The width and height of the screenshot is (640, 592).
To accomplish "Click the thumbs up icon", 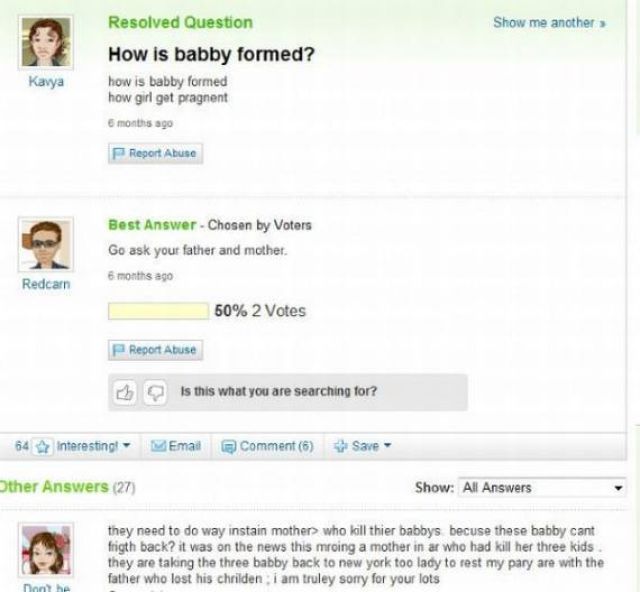I will tap(127, 391).
